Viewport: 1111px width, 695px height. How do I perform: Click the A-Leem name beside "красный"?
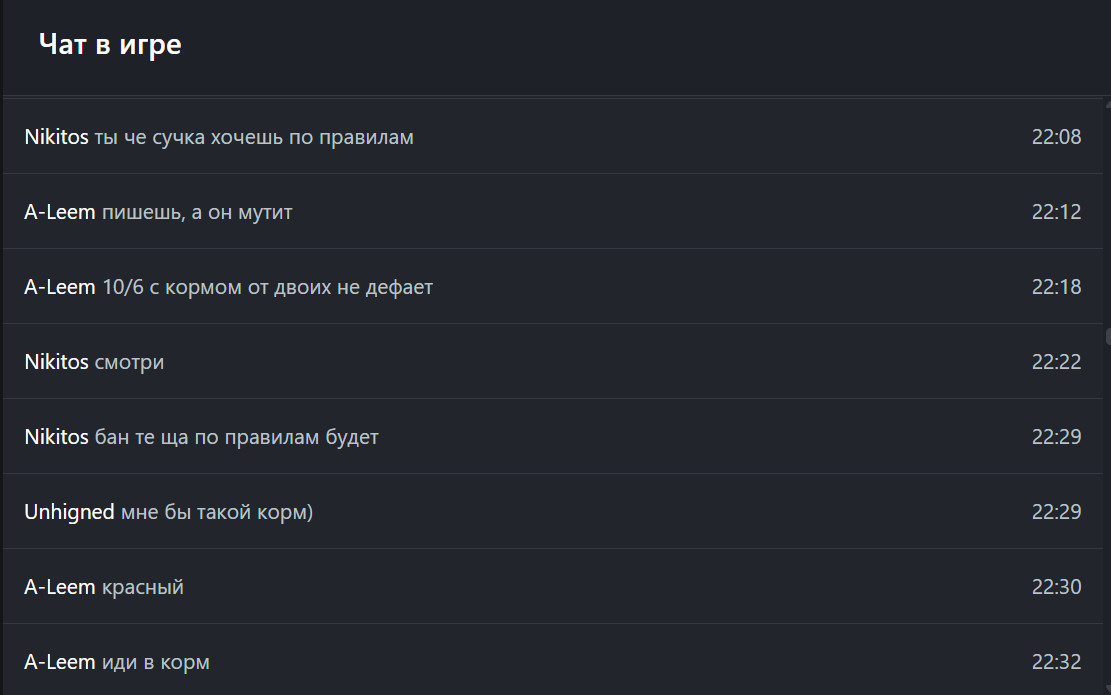point(60,587)
